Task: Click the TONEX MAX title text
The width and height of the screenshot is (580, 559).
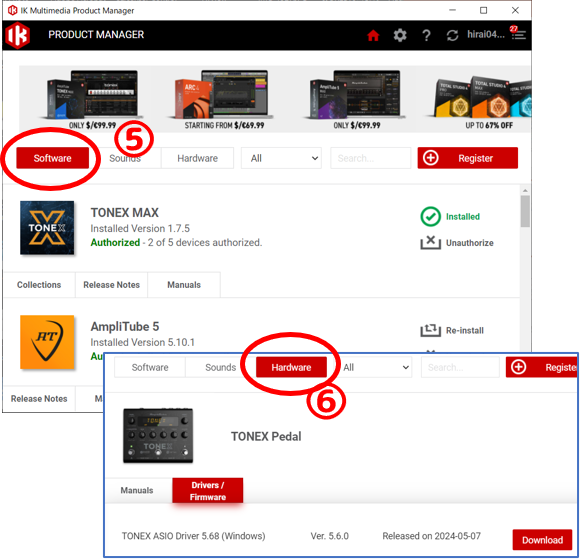Action: click(125, 212)
